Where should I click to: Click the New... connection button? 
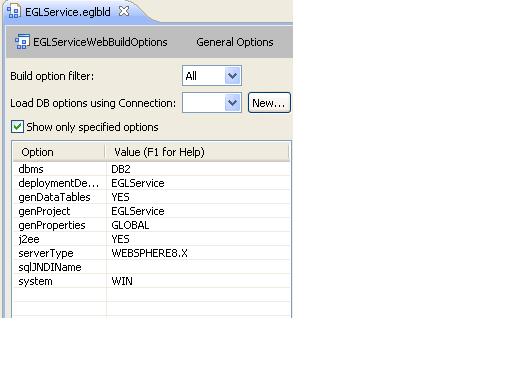269,103
